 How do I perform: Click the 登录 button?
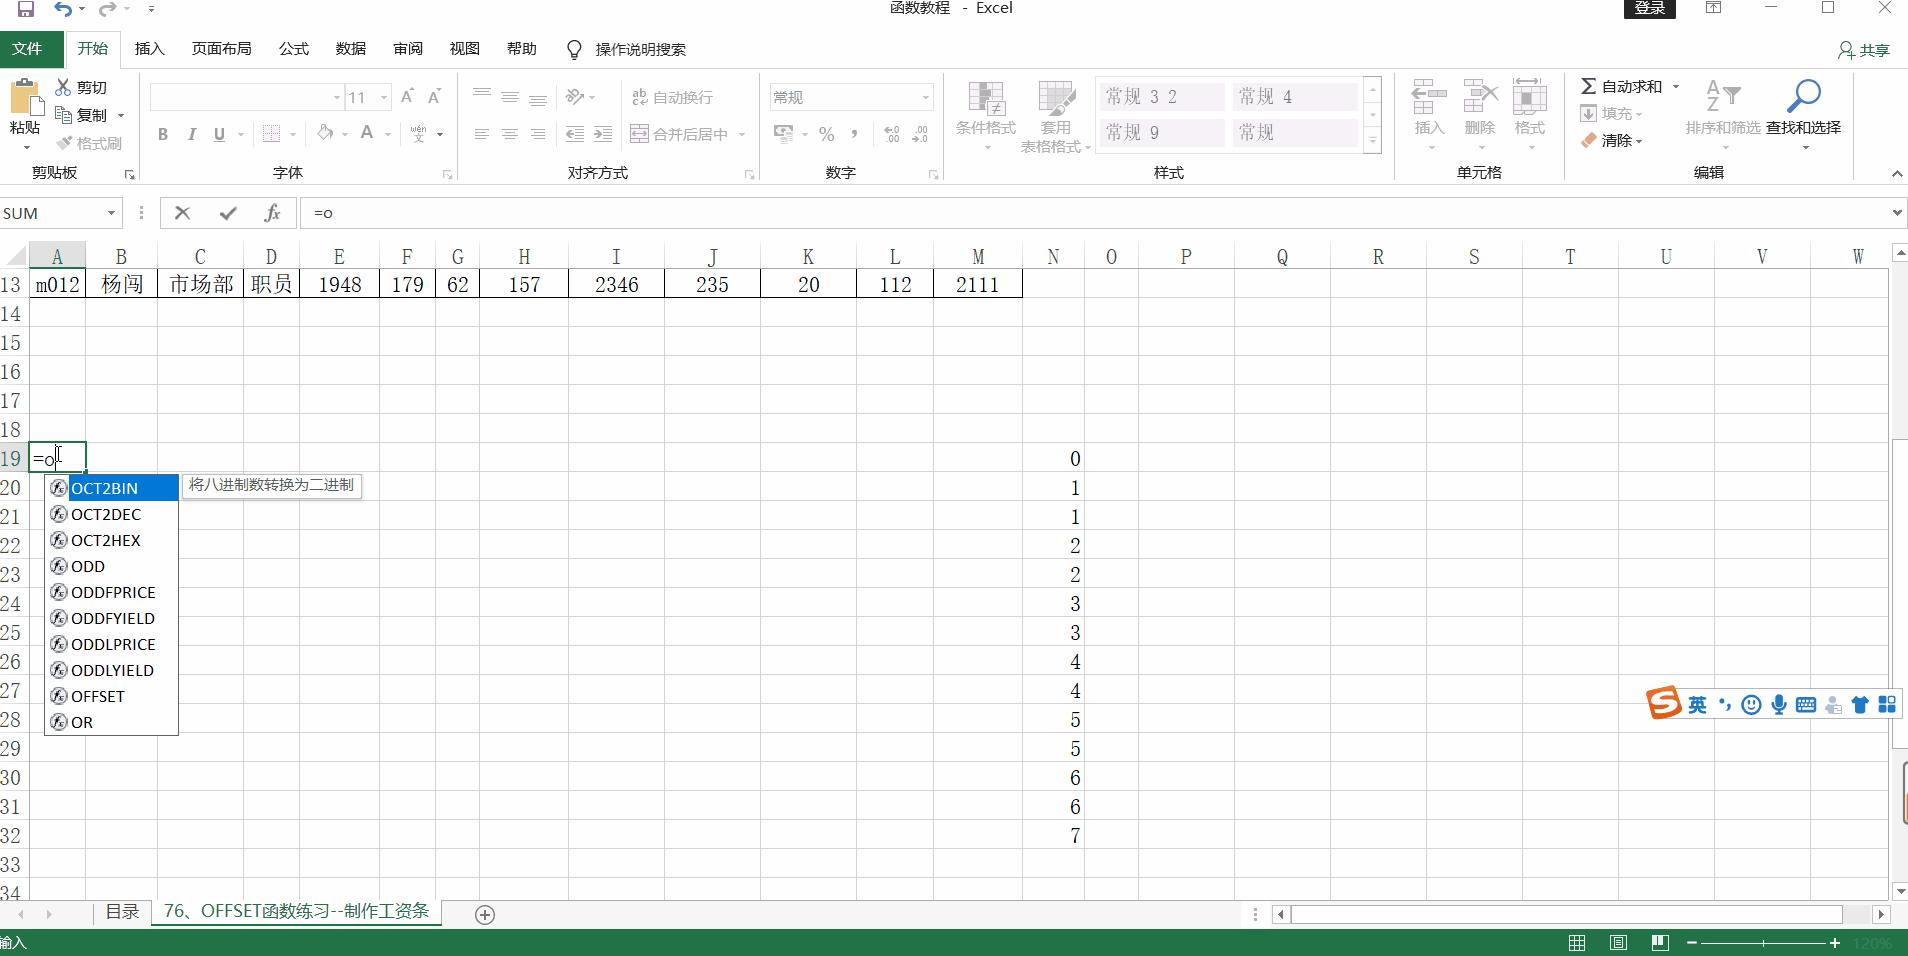[1648, 9]
